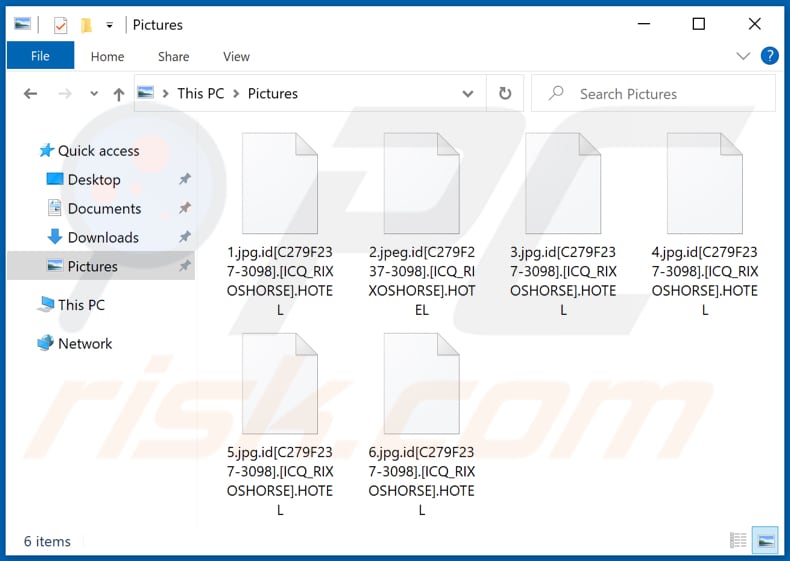
Task: Click the Up one level arrow
Action: [119, 94]
